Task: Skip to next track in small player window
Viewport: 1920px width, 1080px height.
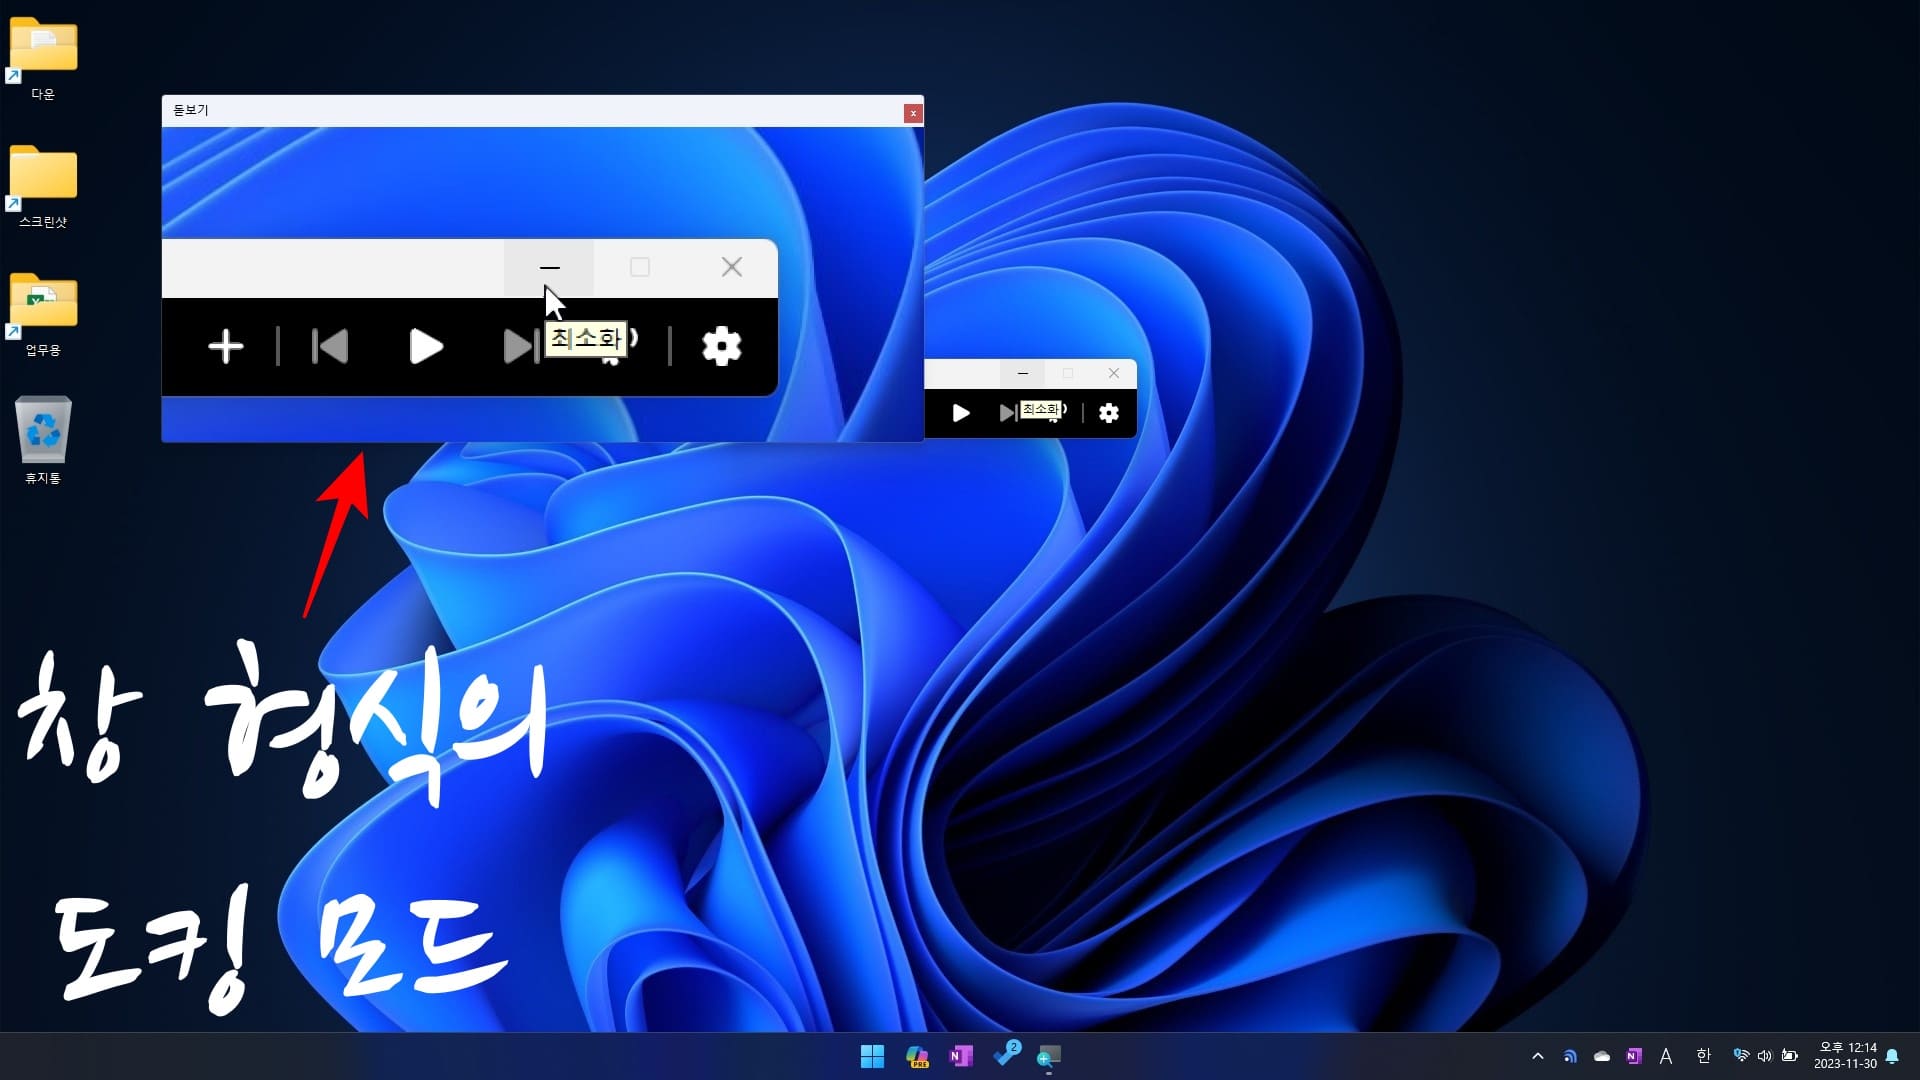Action: 1007,413
